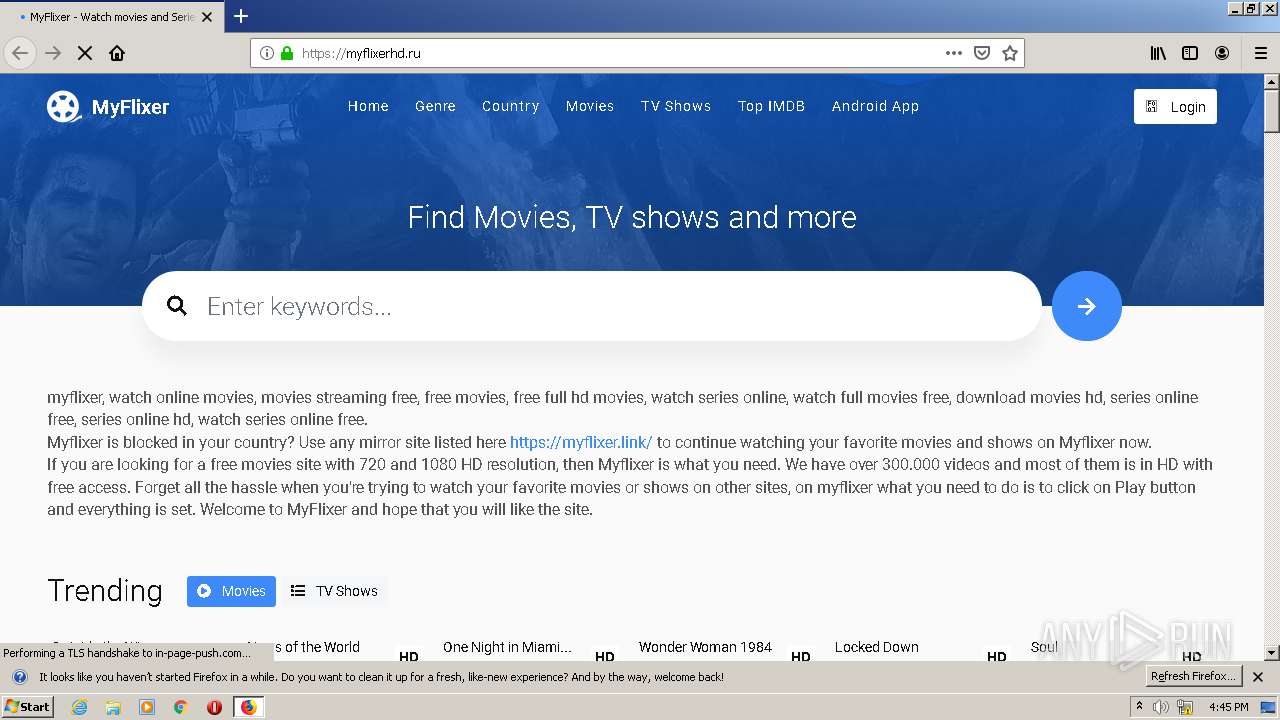The height and width of the screenshot is (720, 1280).
Task: Open Firefox account icon
Action: pyautogui.click(x=1222, y=53)
